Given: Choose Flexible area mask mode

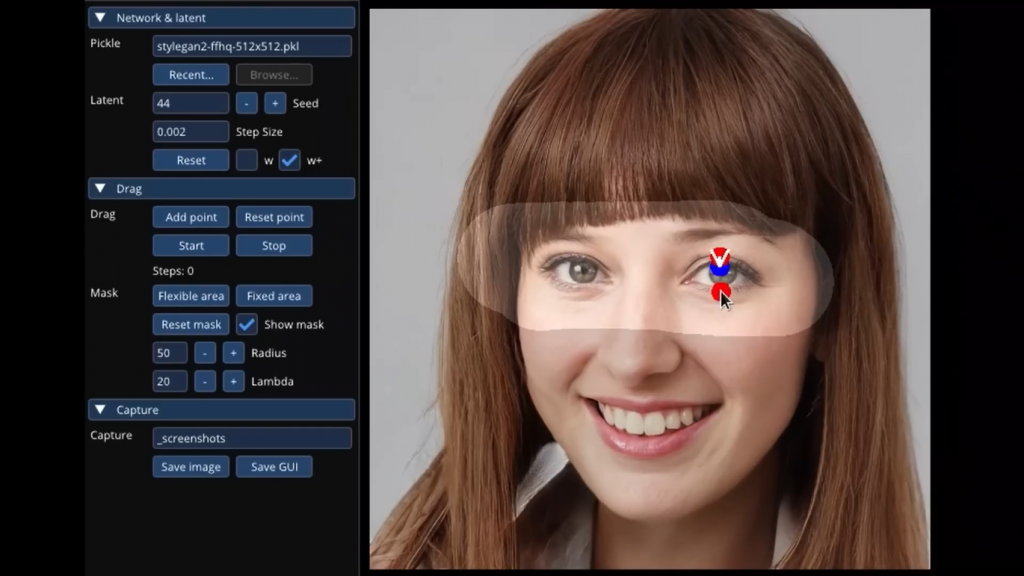Looking at the screenshot, I should [191, 296].
